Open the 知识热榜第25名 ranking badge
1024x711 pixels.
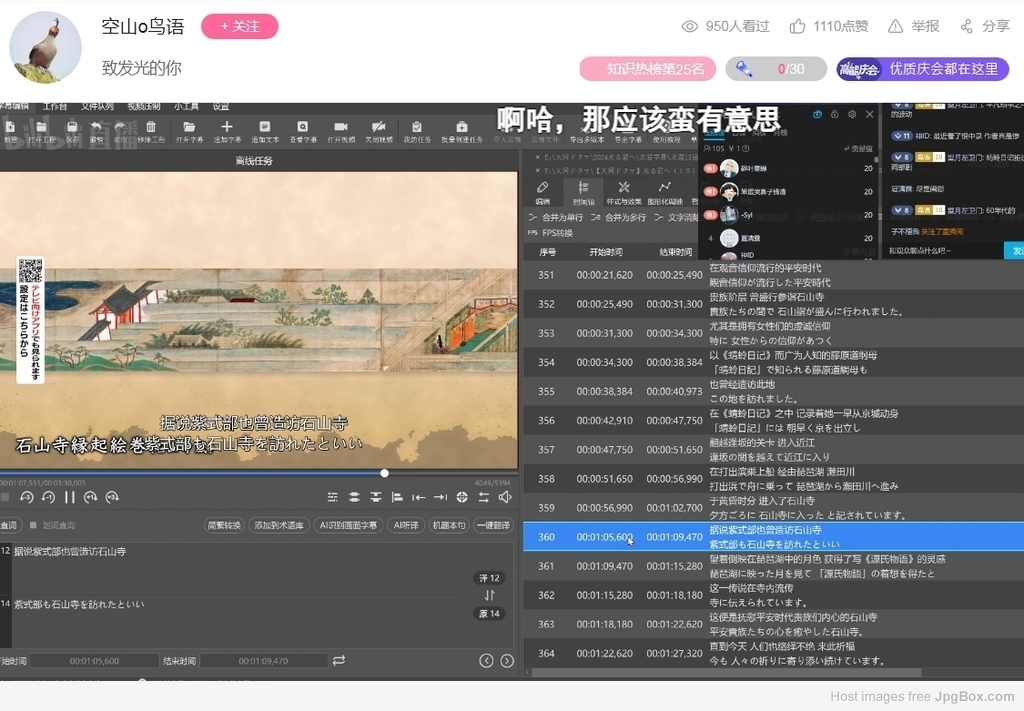point(647,69)
